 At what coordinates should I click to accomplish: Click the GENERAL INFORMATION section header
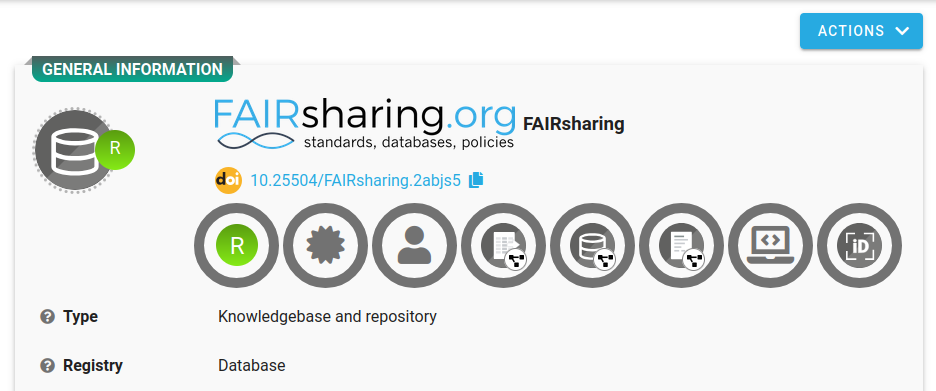(x=133, y=69)
